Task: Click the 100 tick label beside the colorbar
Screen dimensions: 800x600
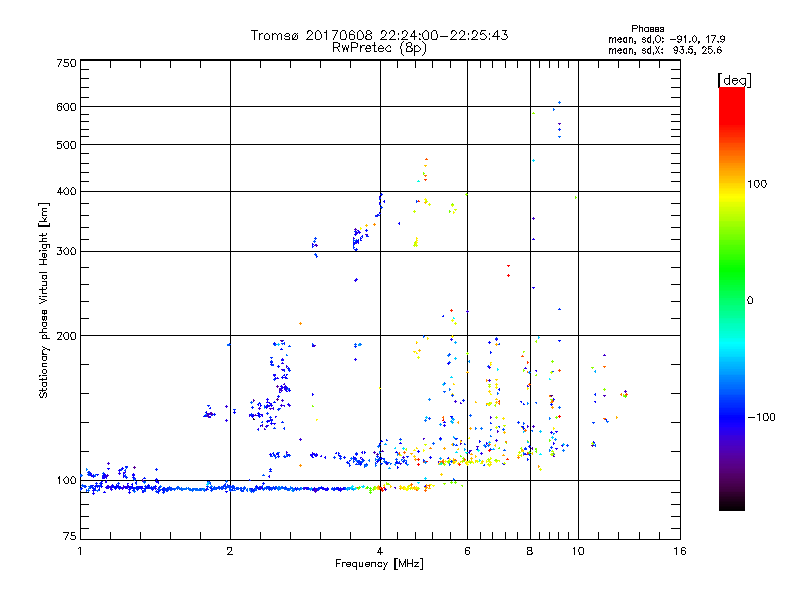Action: click(x=760, y=184)
